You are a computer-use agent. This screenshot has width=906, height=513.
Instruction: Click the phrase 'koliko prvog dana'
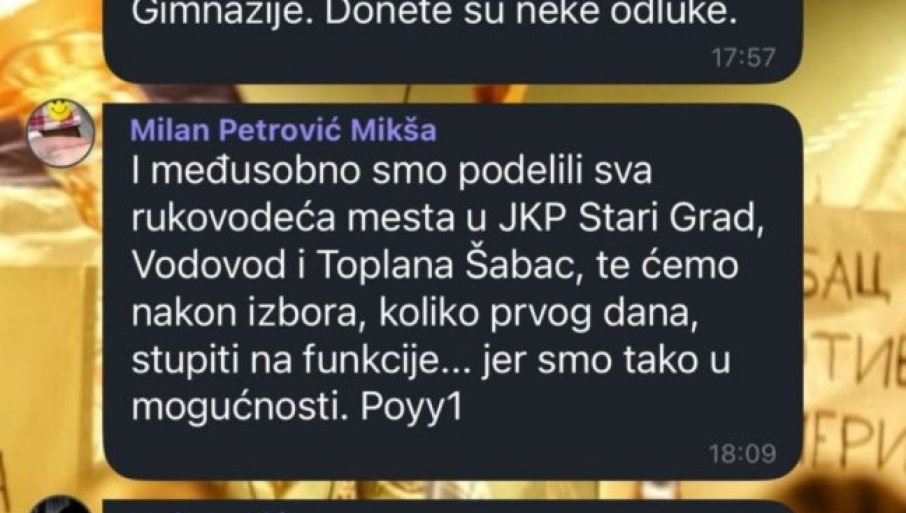pos(535,313)
